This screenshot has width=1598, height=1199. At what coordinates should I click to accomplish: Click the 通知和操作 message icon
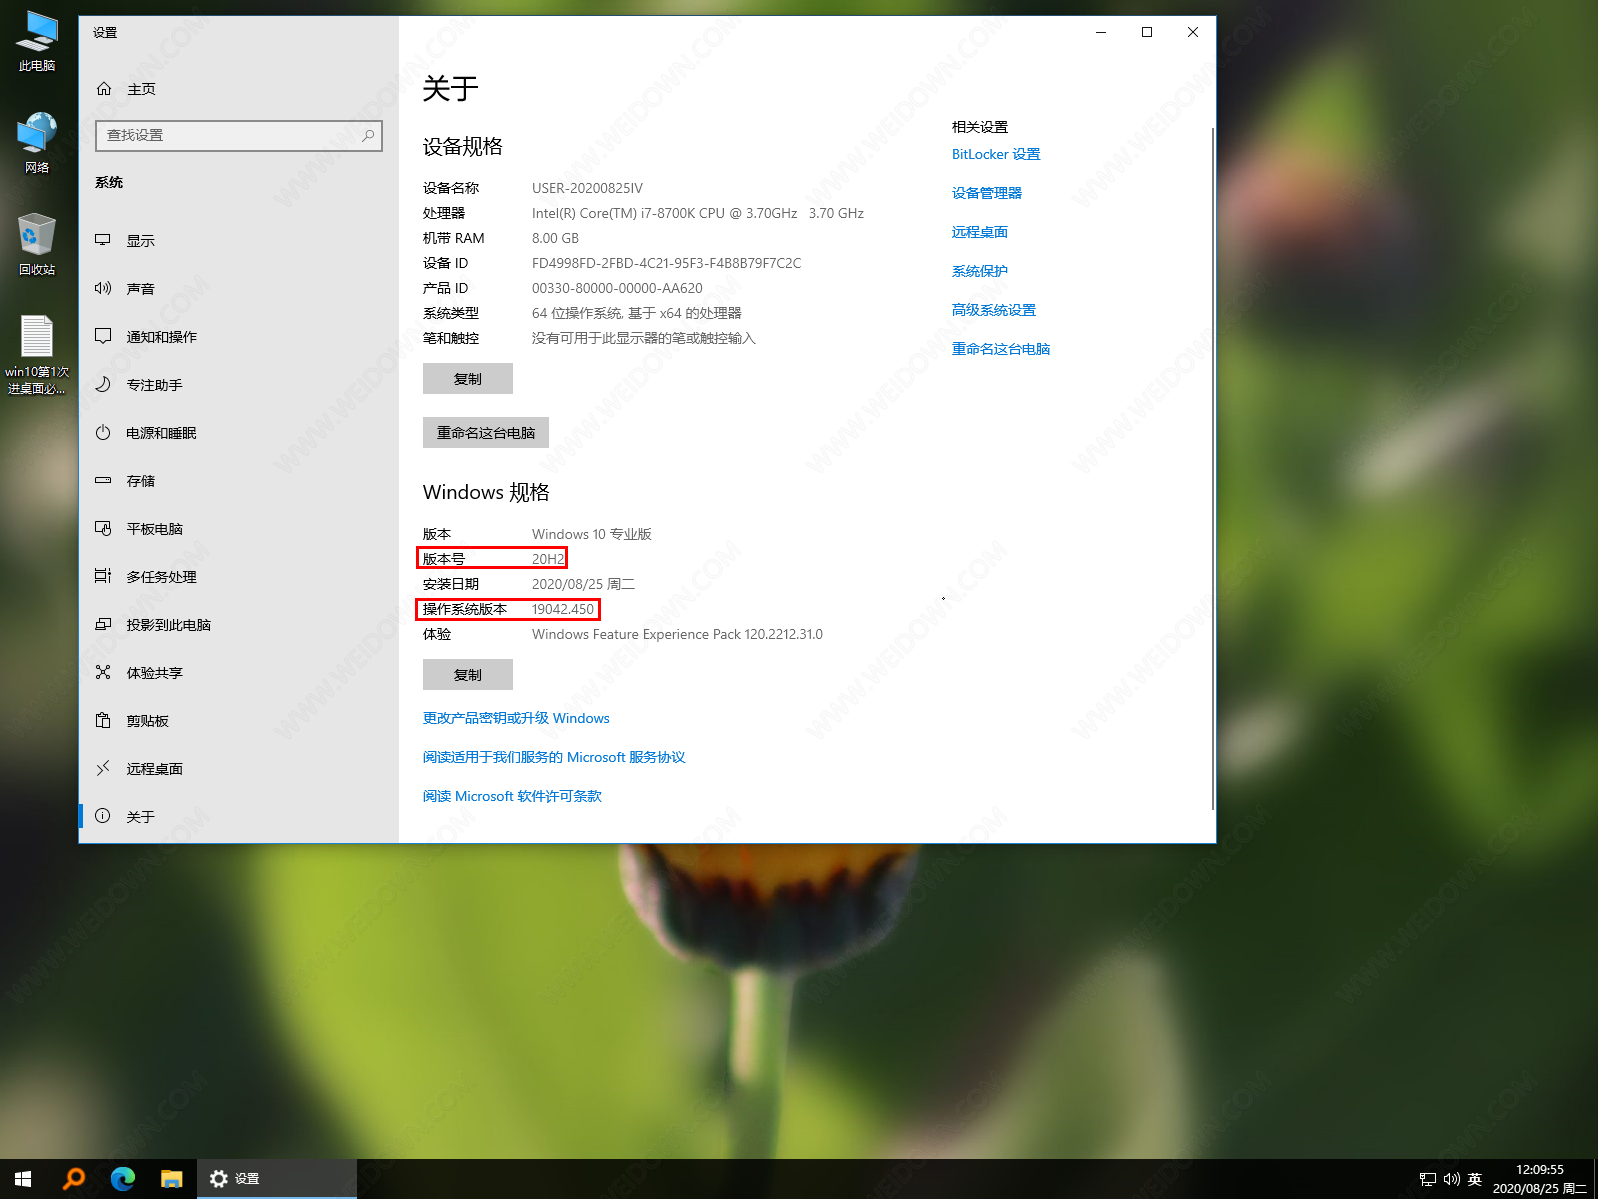tap(103, 336)
